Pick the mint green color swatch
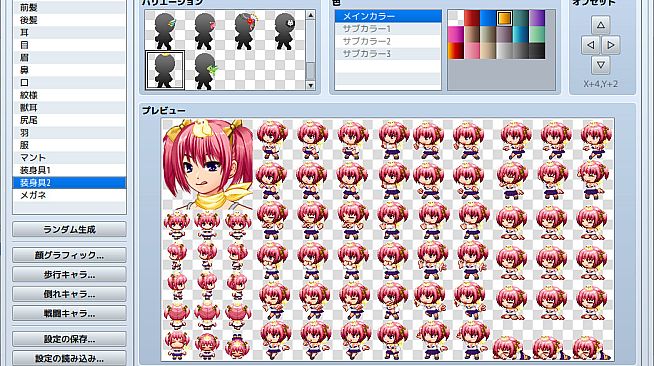654x366 pixels. pos(537,35)
